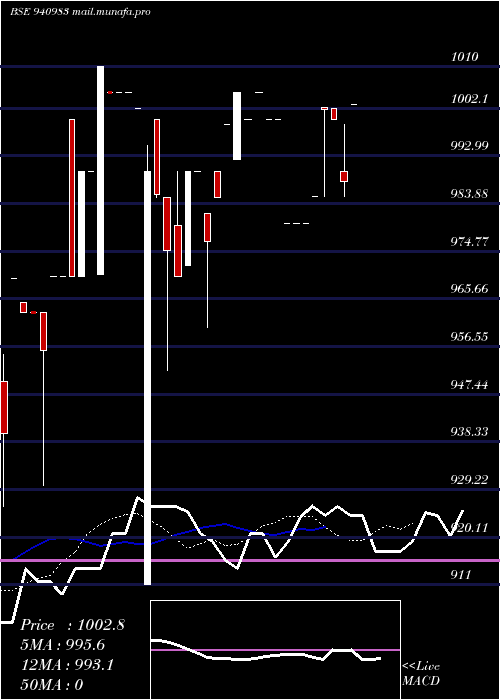The width and height of the screenshot is (500, 700).
Task: Select the 938.33 price axis label
Action: [469, 432]
